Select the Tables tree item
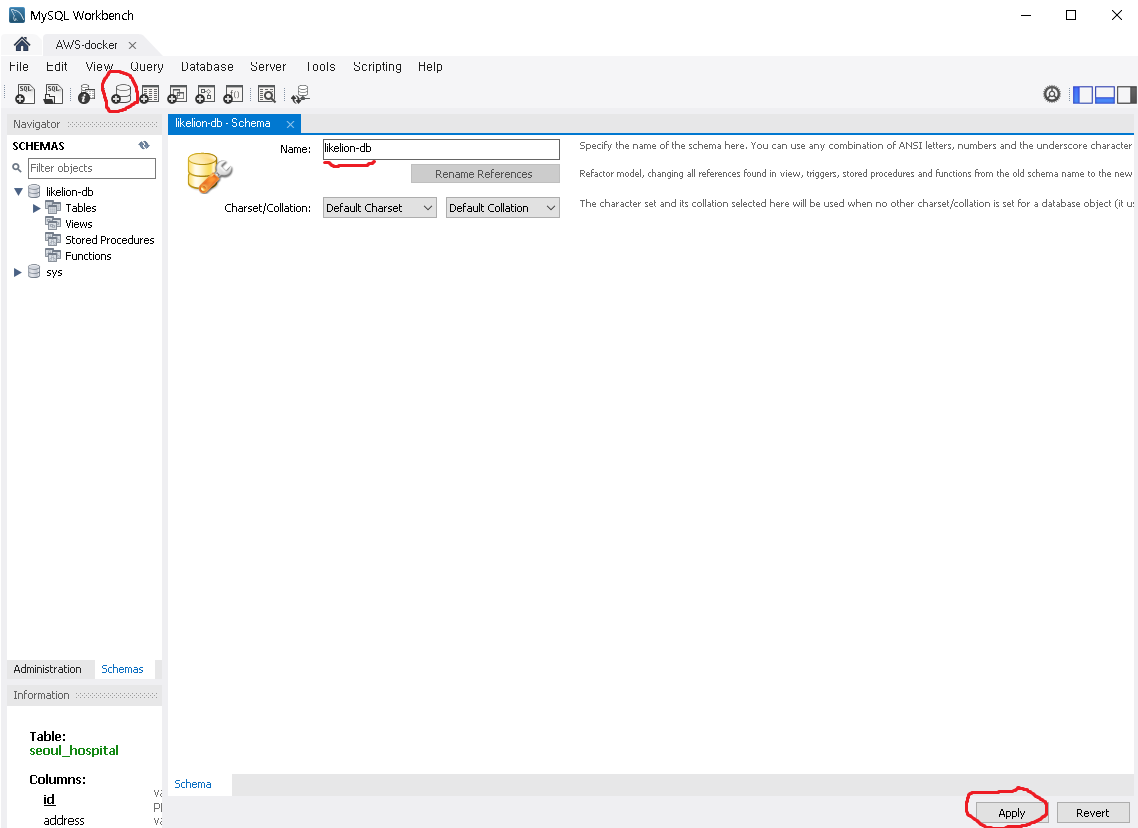This screenshot has height=828, width=1138. point(81,208)
